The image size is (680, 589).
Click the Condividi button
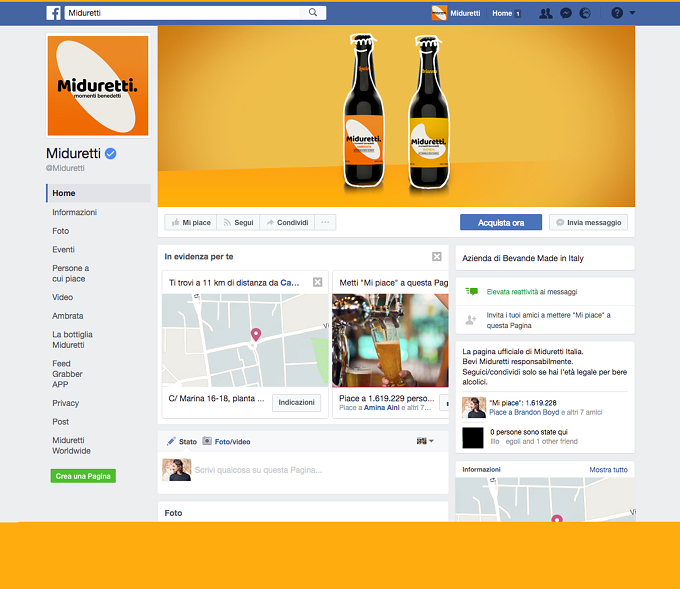287,223
